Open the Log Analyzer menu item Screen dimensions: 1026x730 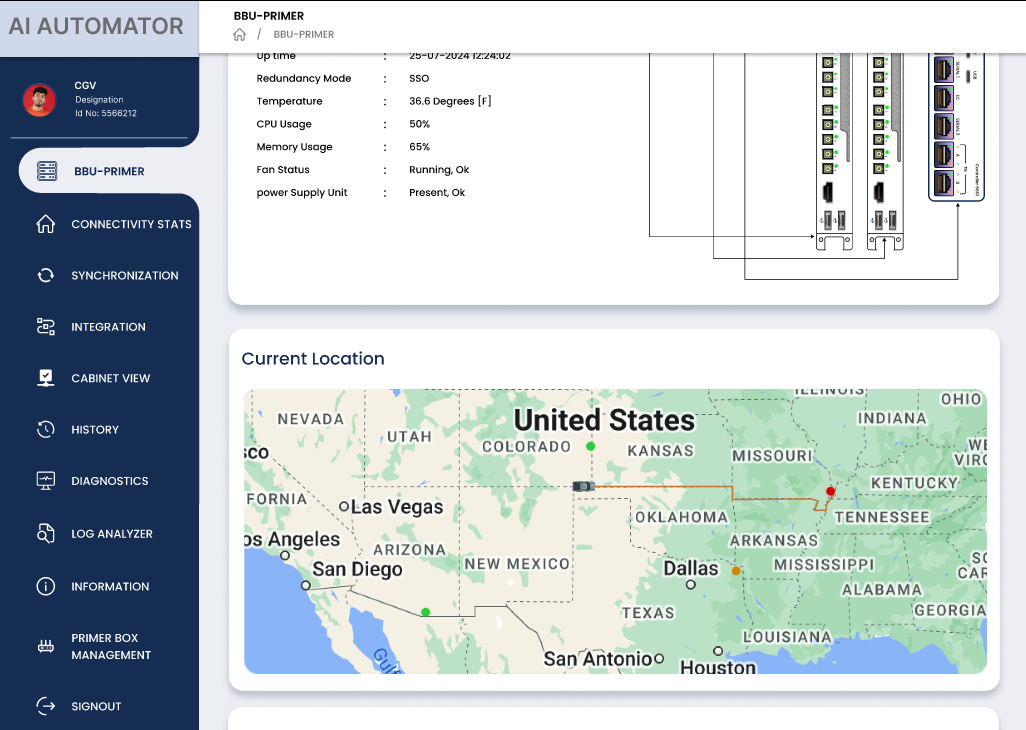pyautogui.click(x=111, y=534)
